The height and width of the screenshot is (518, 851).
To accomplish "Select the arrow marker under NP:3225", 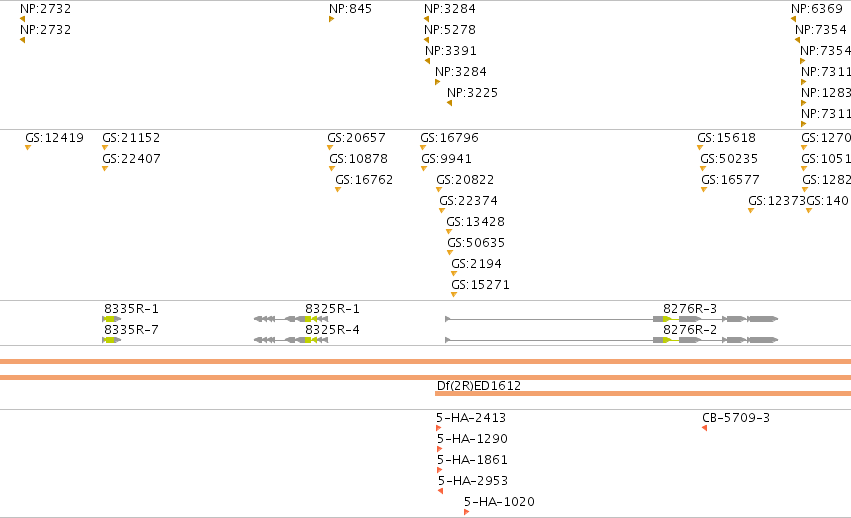I will 449,103.
